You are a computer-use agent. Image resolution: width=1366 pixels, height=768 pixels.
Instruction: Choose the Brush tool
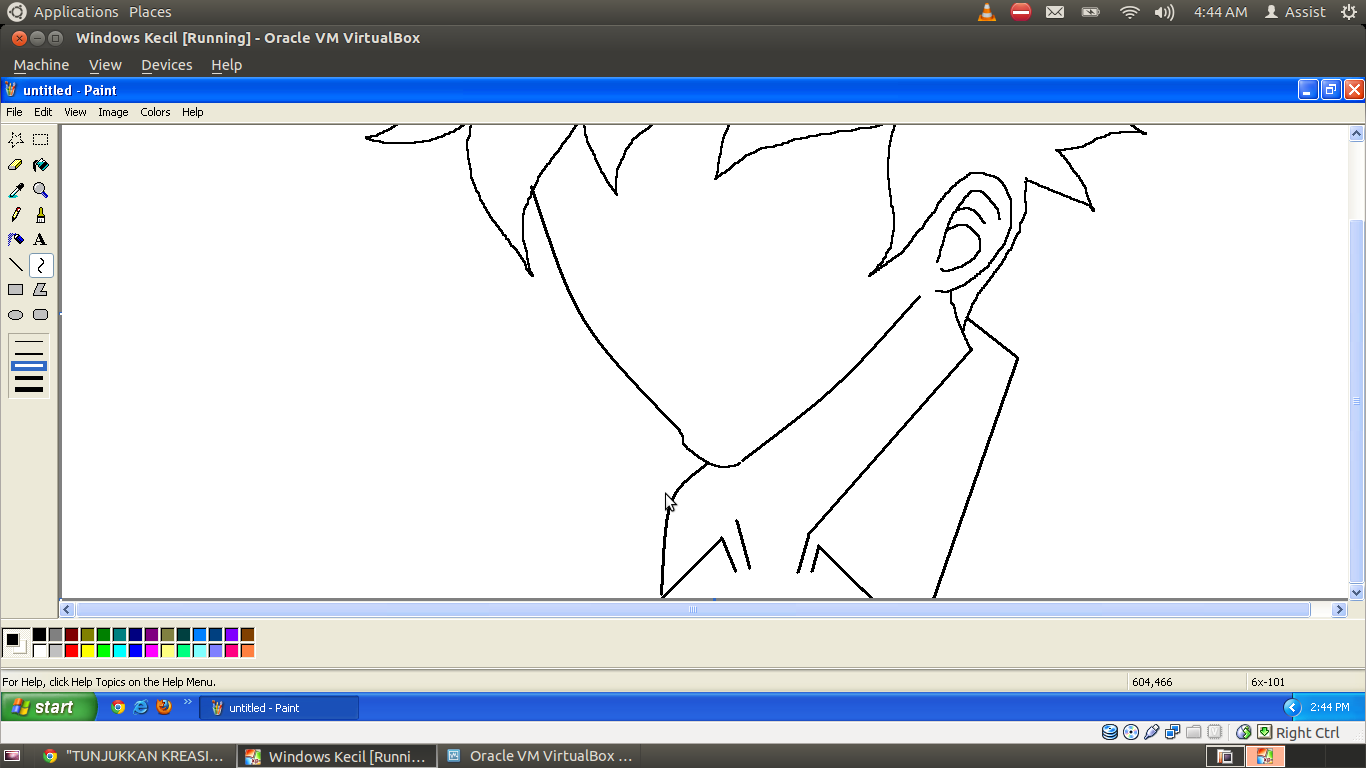(x=41, y=215)
